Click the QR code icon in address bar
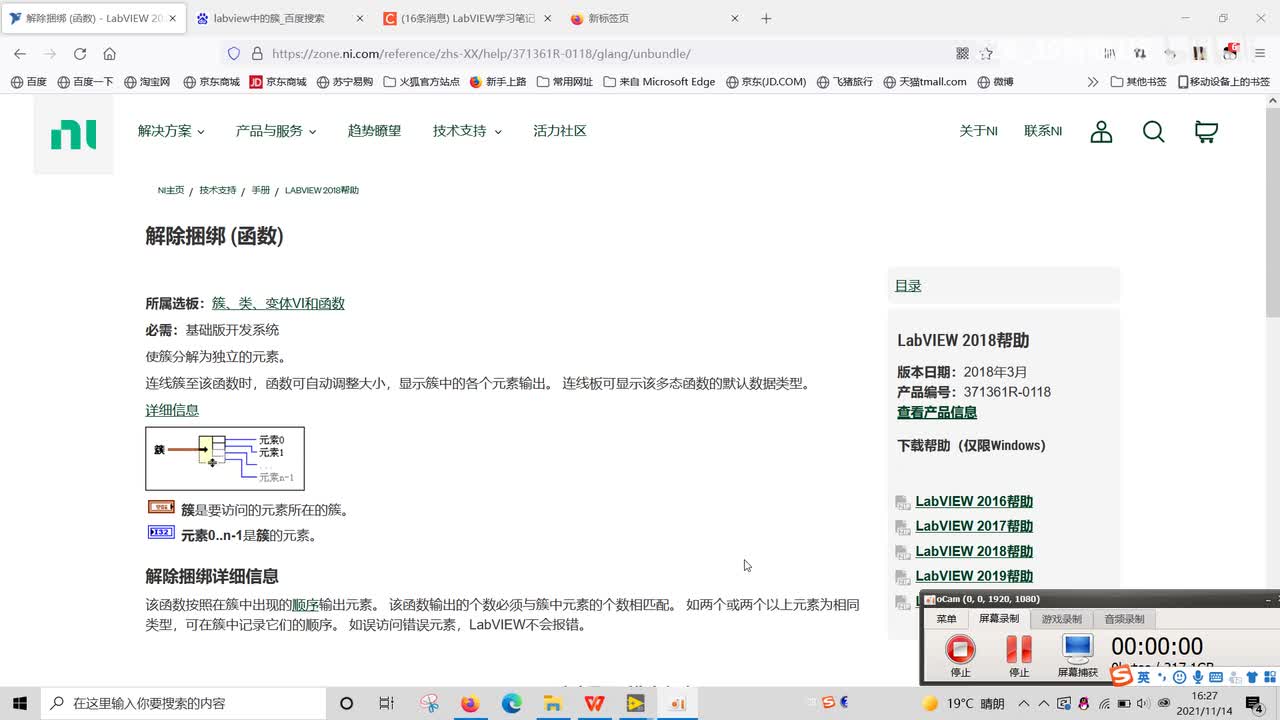 click(962, 53)
